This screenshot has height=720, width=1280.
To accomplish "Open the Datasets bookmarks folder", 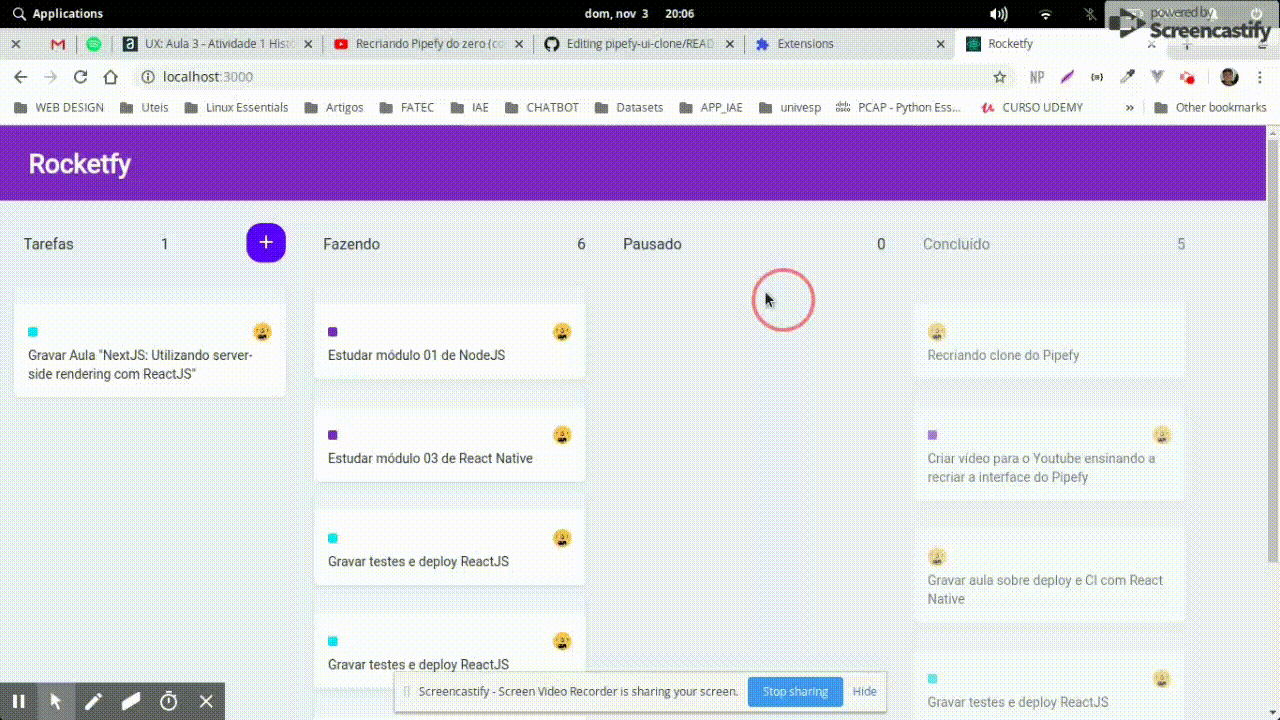I will tap(629, 107).
